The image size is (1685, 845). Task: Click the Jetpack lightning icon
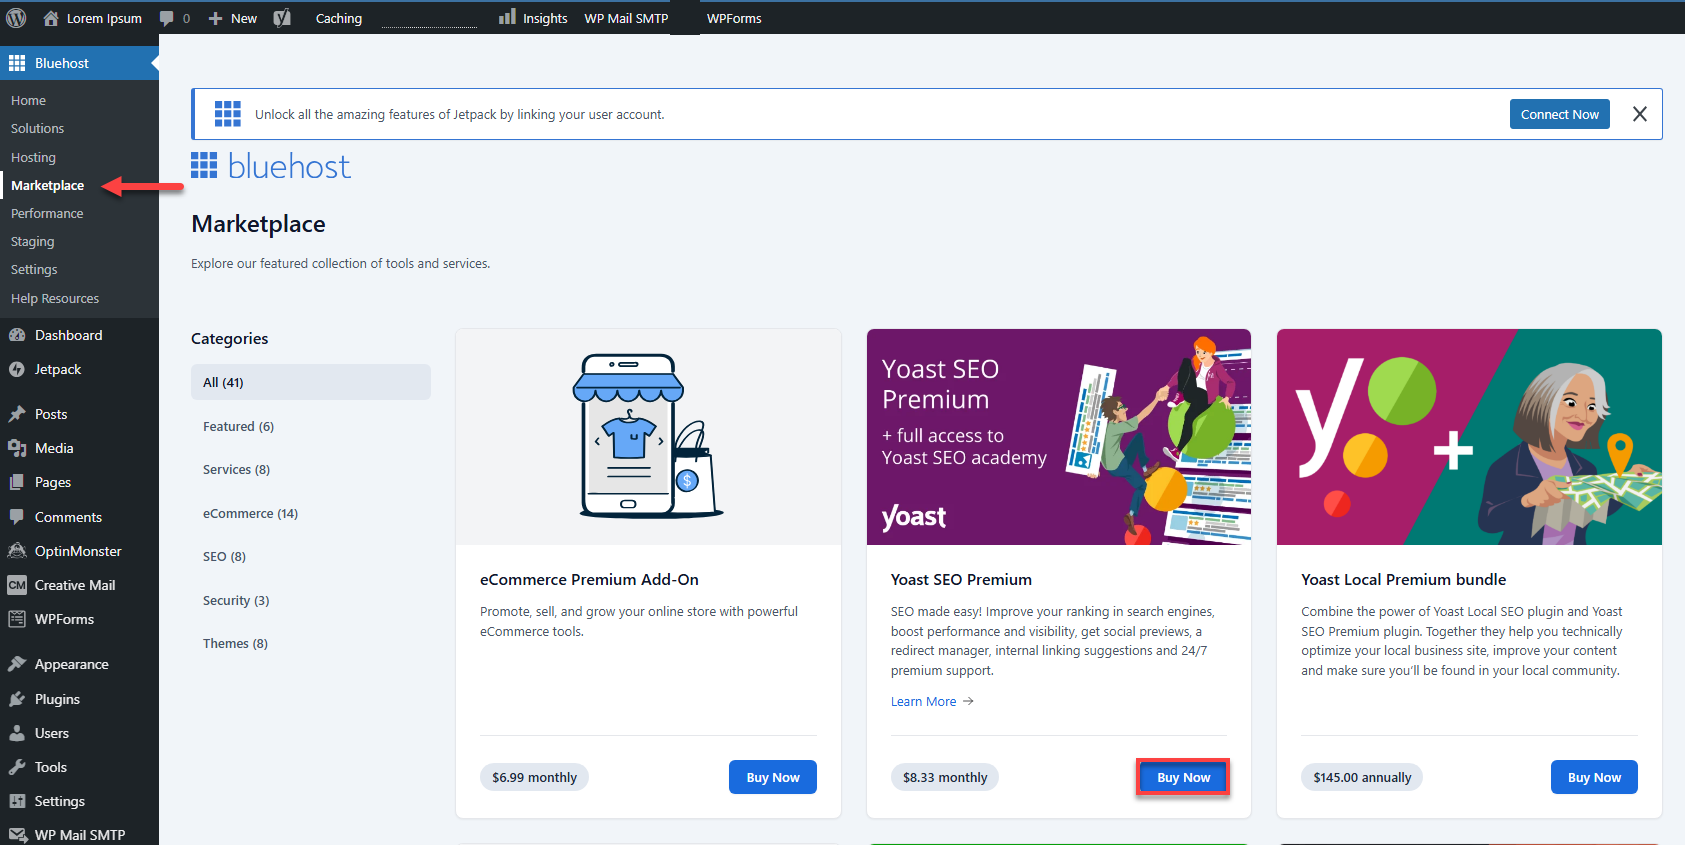(x=17, y=369)
